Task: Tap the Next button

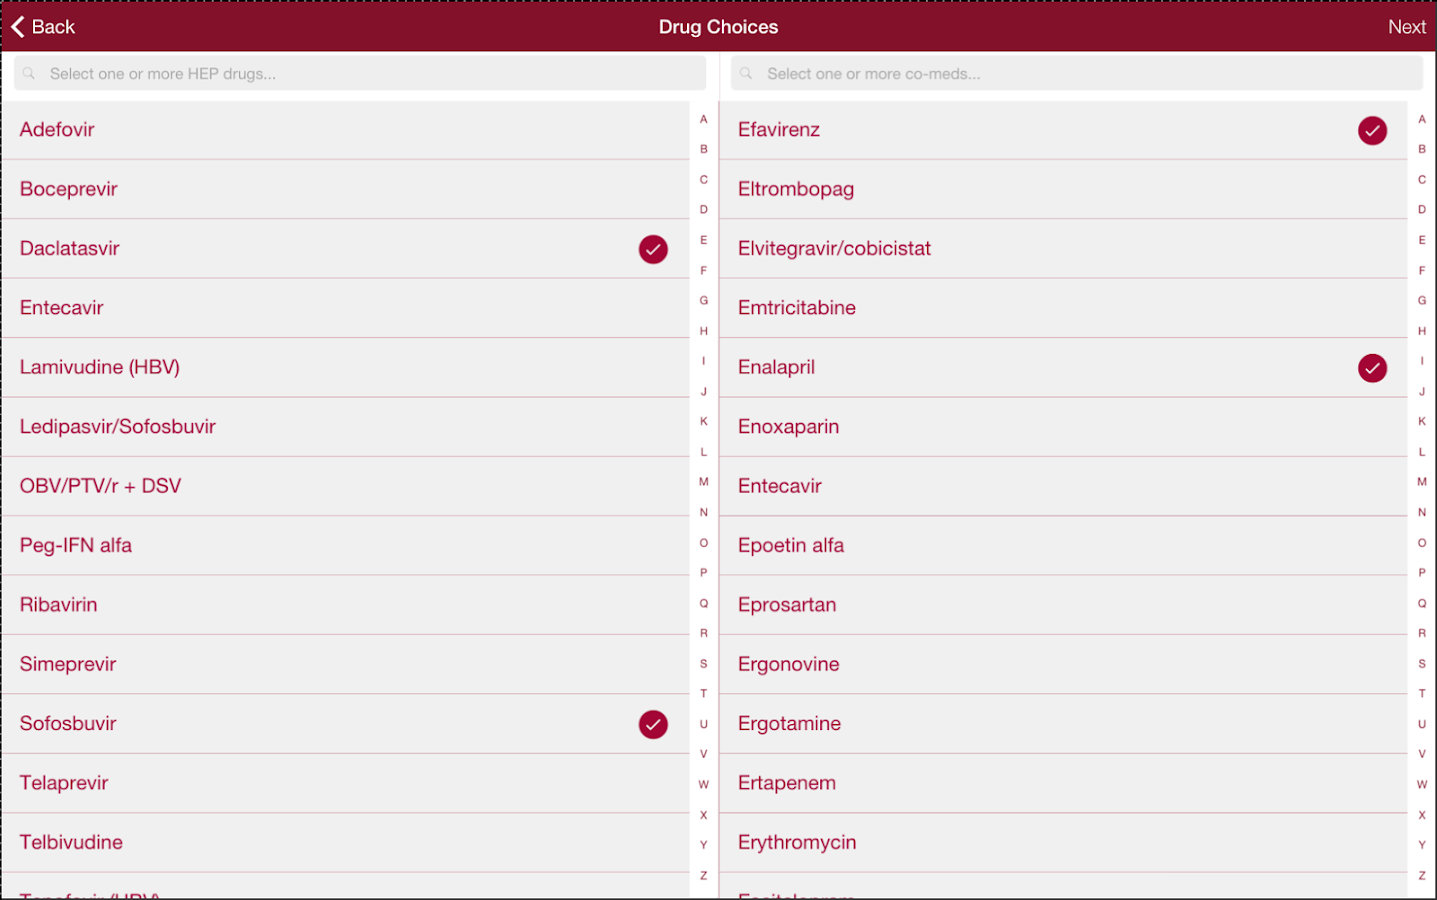Action: (1406, 27)
